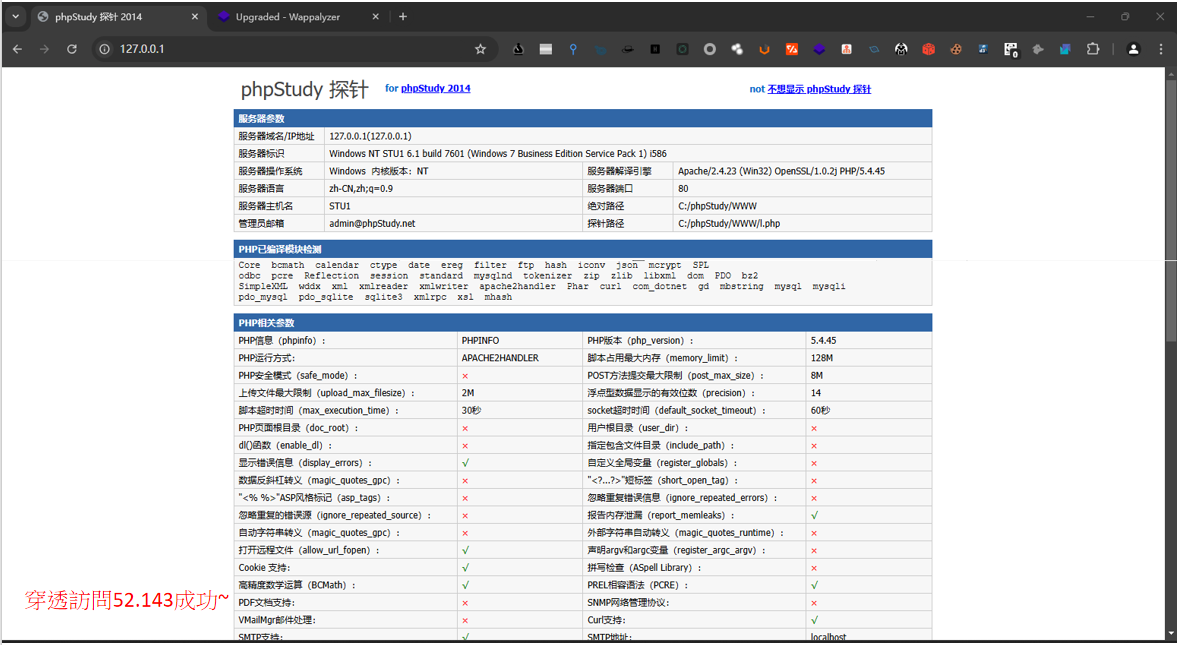
Task: Open the phpStudy 2014 link
Action: (435, 89)
